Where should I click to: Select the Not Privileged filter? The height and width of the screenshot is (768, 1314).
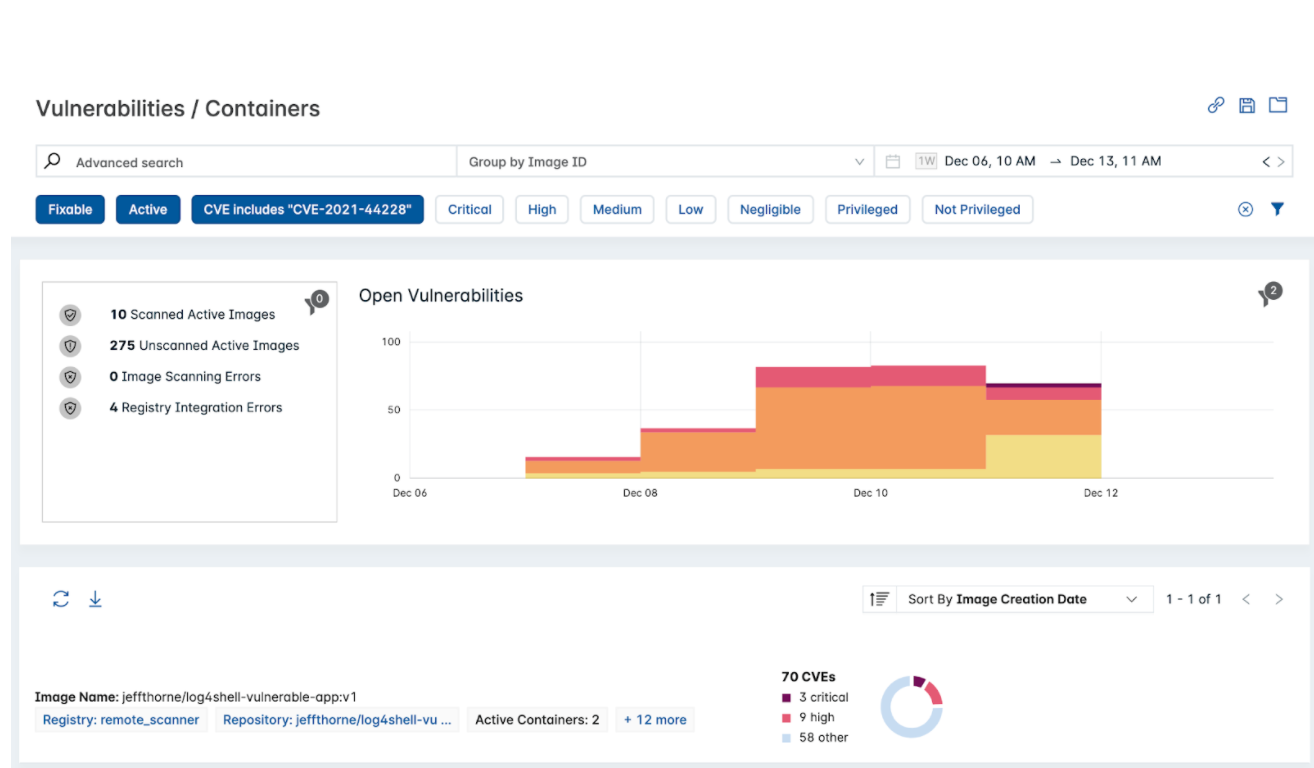pos(977,209)
